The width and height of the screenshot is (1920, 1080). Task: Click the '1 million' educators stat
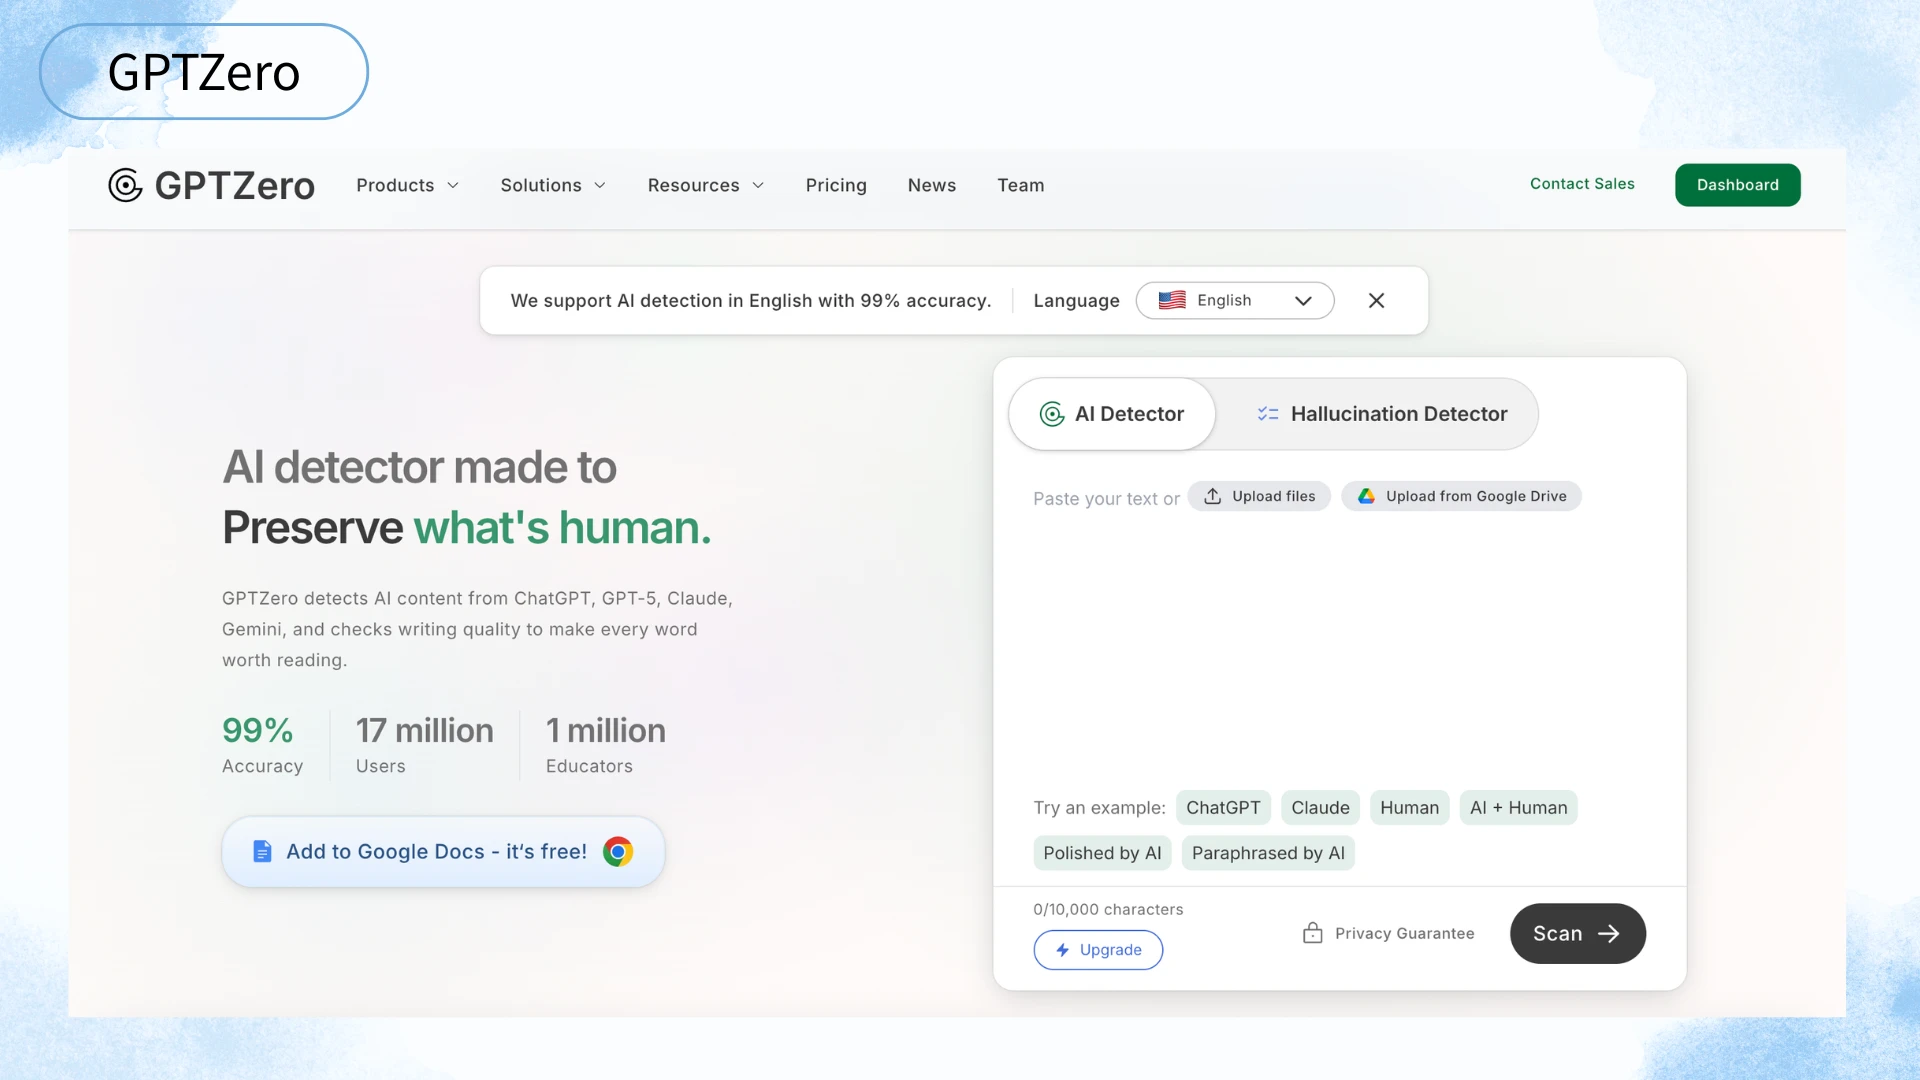coord(606,731)
